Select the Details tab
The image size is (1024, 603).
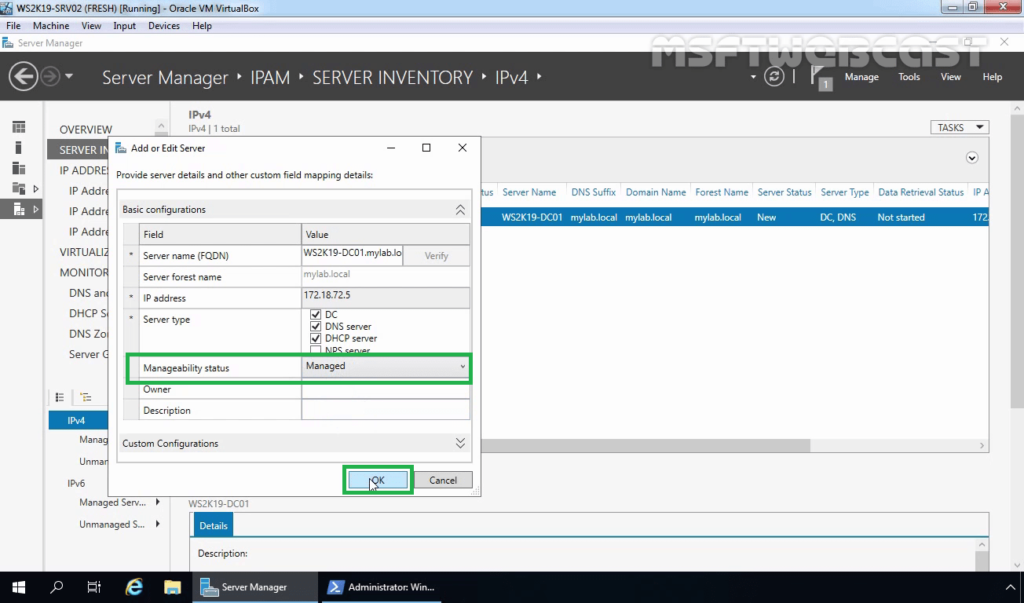pos(213,525)
